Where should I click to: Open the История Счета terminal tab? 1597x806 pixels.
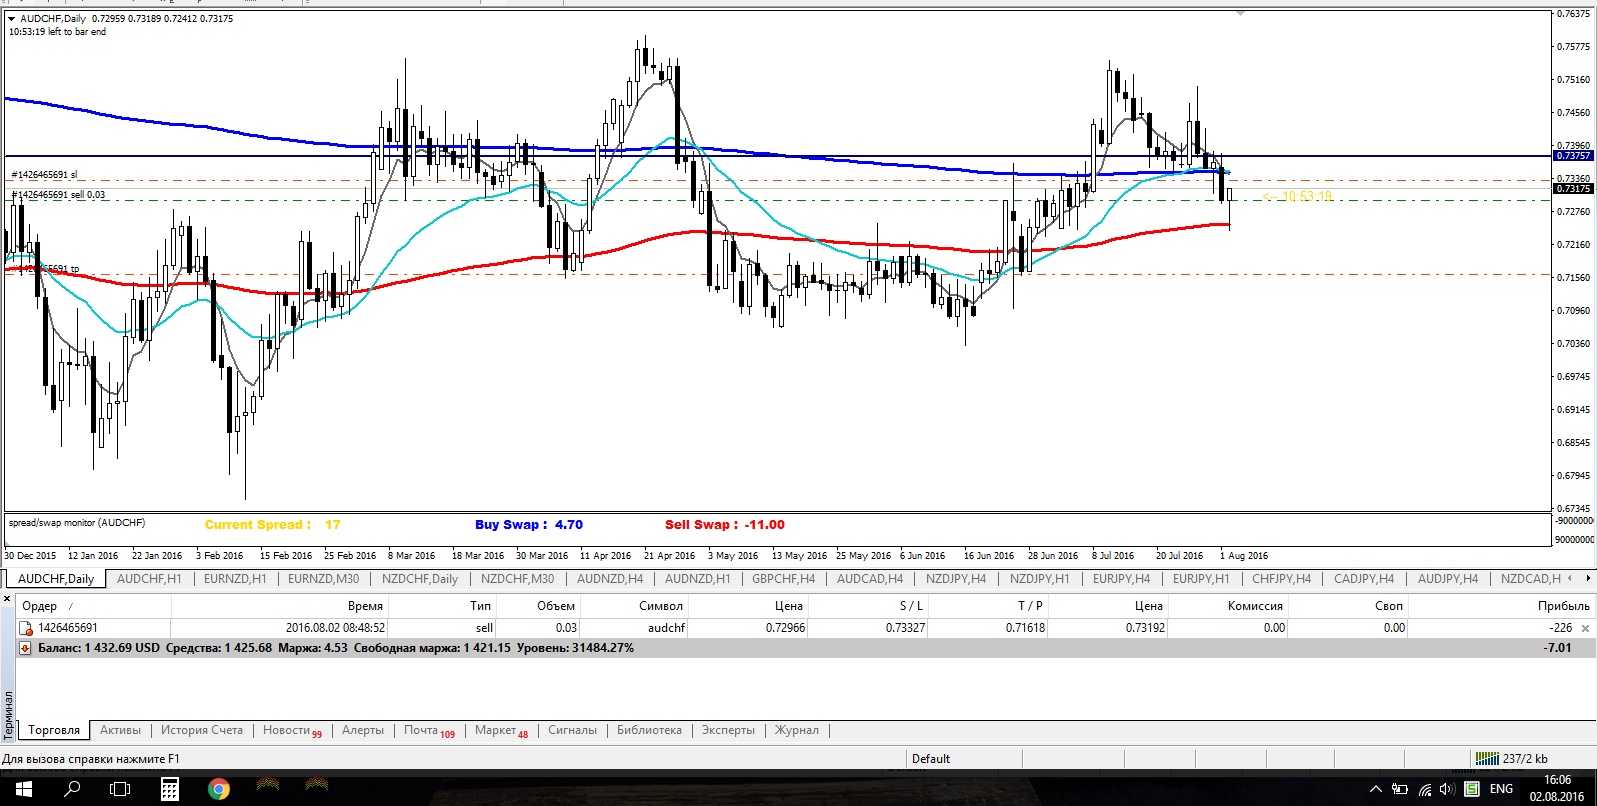(x=202, y=730)
